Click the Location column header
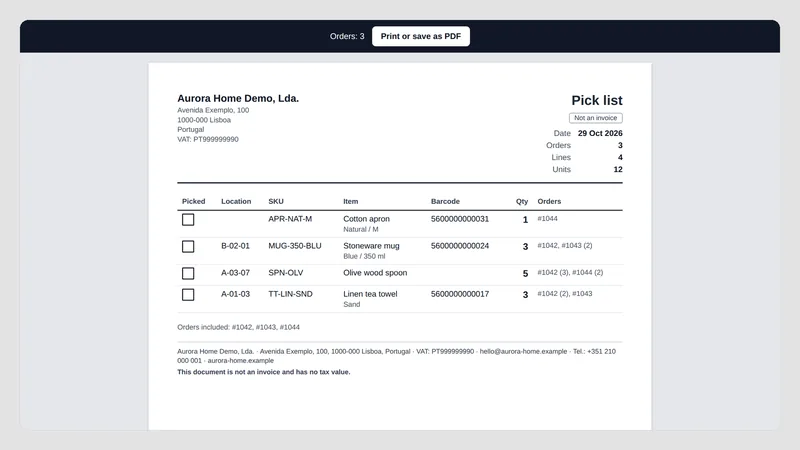The image size is (800, 450). pyautogui.click(x=236, y=202)
